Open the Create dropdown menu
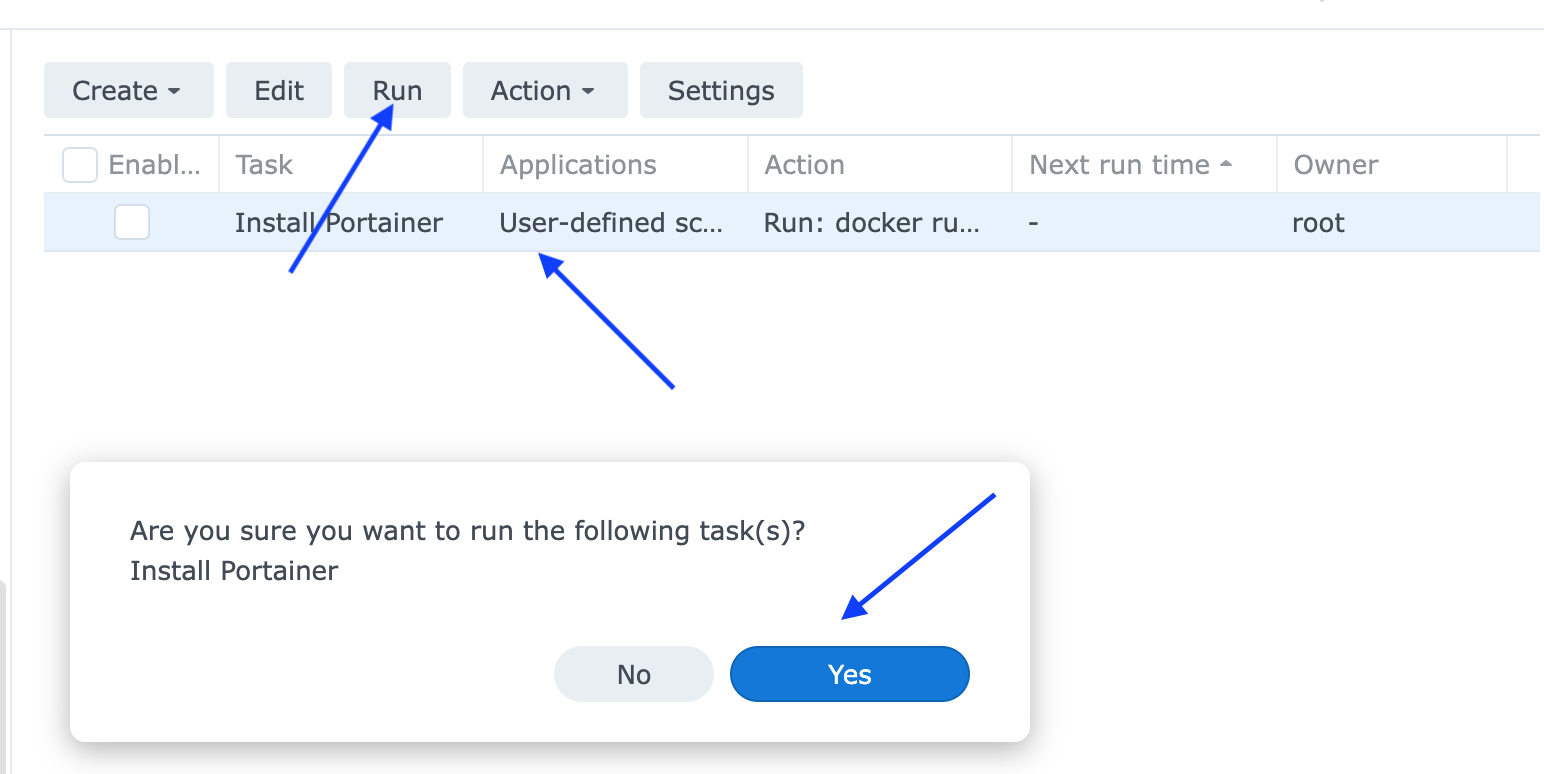This screenshot has height=774, width=1544. coord(128,90)
